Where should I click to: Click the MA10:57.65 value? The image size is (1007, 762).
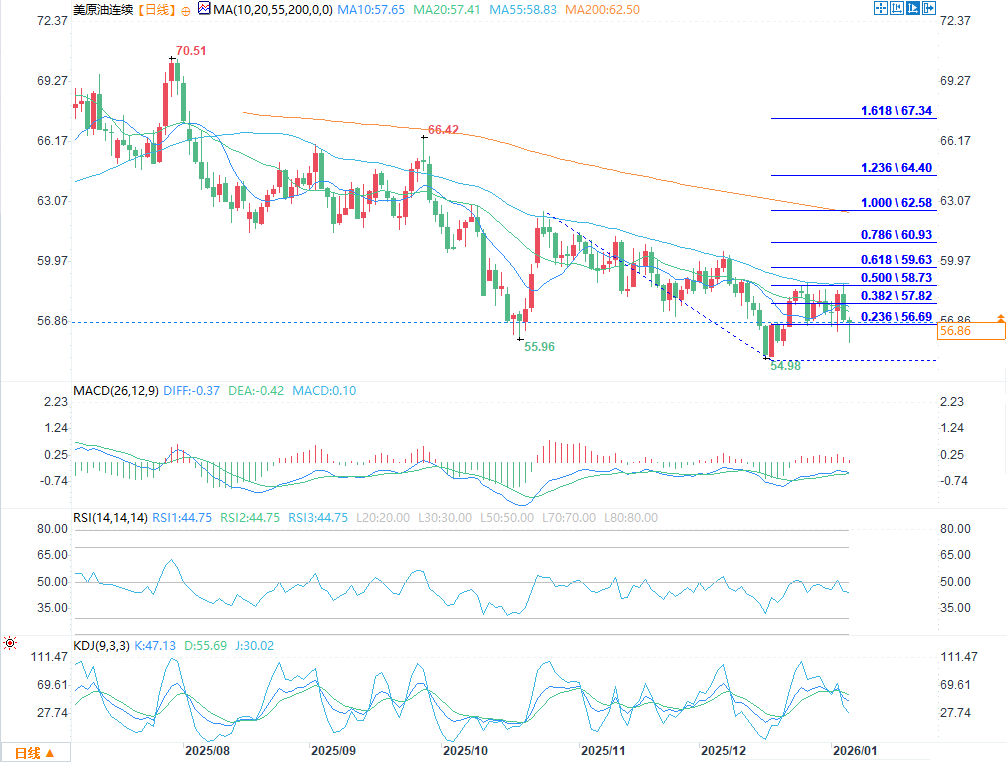[x=371, y=10]
